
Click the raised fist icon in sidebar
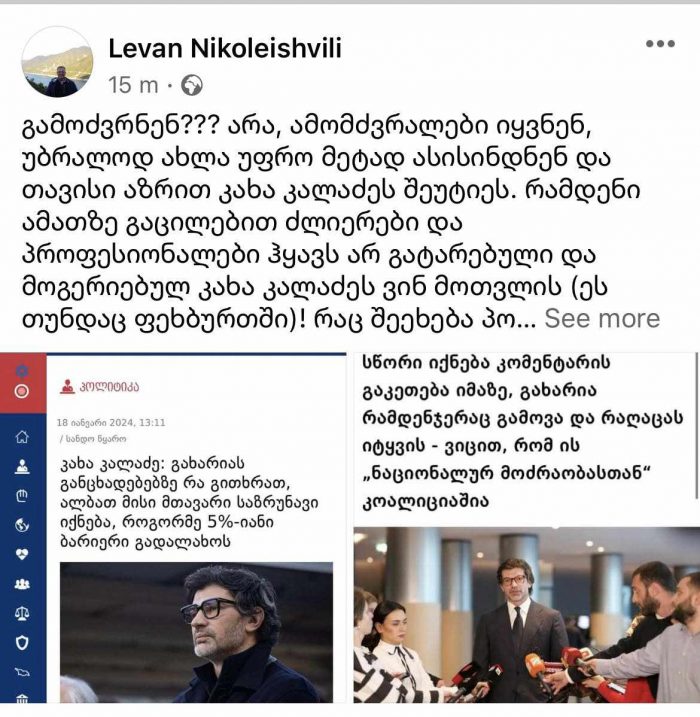(22, 496)
